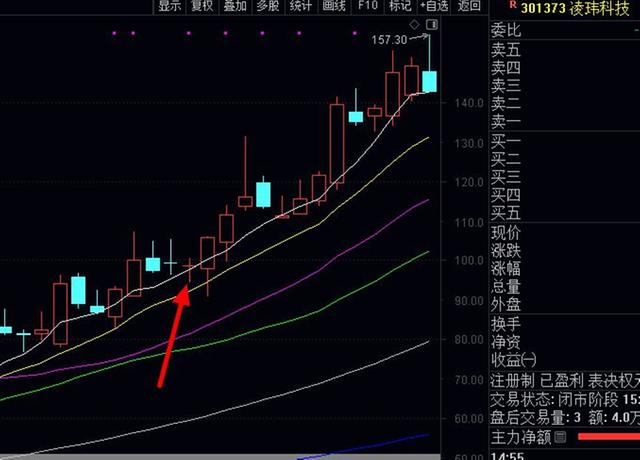Click the 140.0 price axis label

(469, 103)
